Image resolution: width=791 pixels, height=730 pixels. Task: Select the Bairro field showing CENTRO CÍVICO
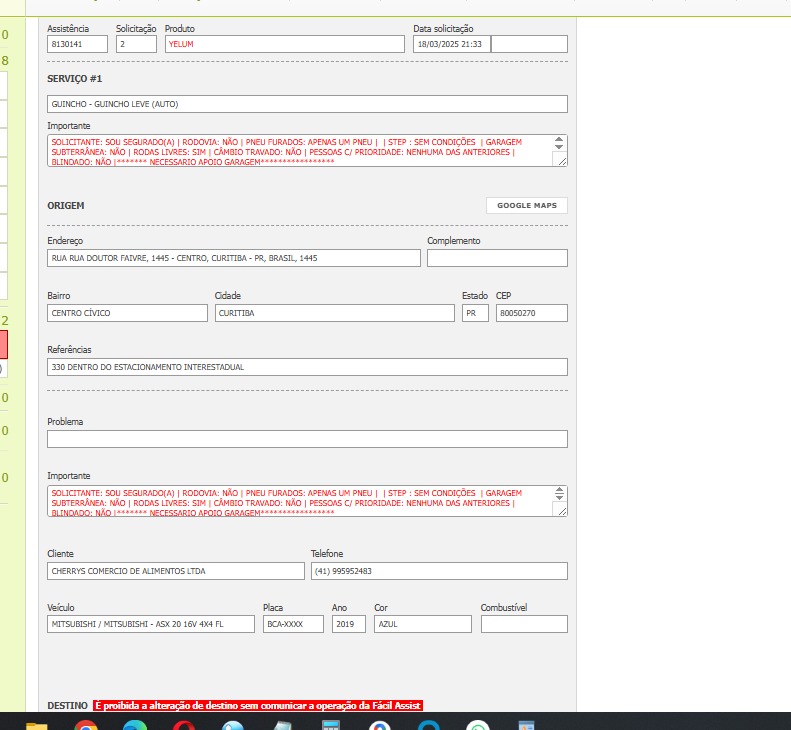click(x=127, y=313)
